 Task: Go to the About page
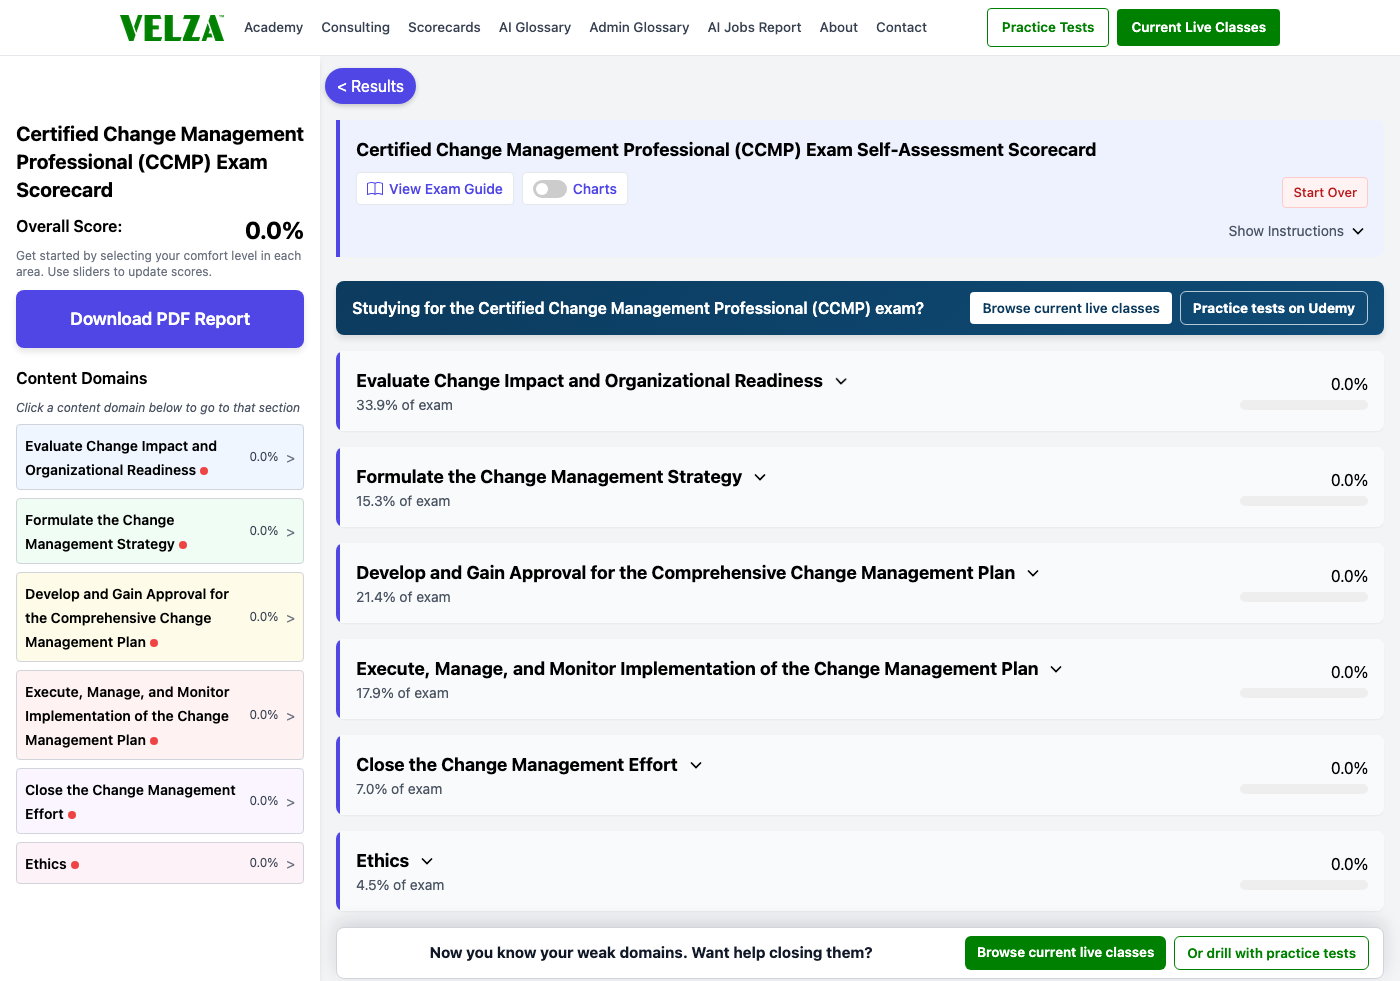839,27
